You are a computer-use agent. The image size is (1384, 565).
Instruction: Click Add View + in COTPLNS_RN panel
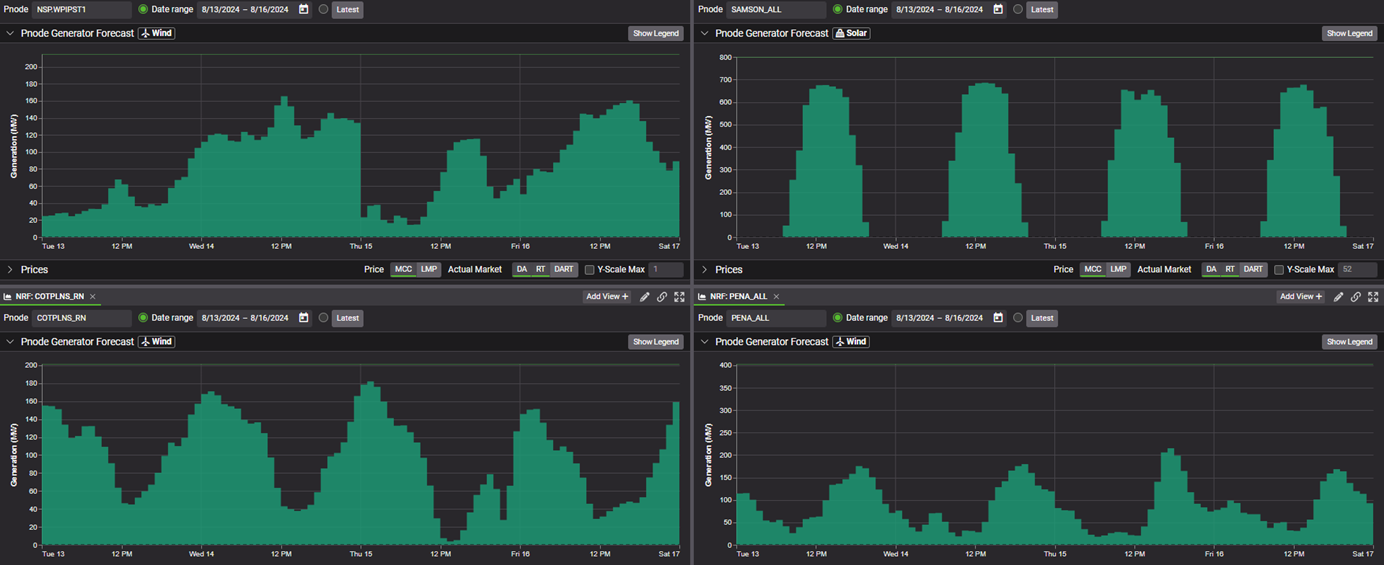coord(607,297)
